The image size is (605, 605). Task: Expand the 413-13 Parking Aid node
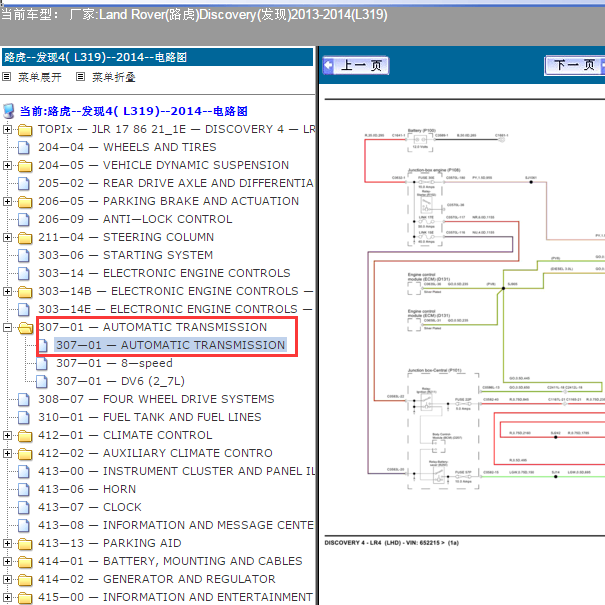click(7, 544)
